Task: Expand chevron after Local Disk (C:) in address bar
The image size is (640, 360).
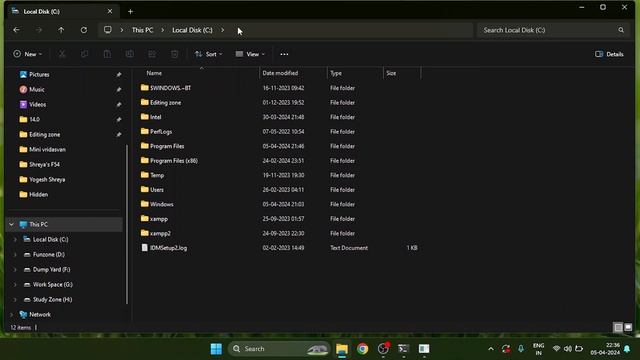Action: click(x=222, y=30)
